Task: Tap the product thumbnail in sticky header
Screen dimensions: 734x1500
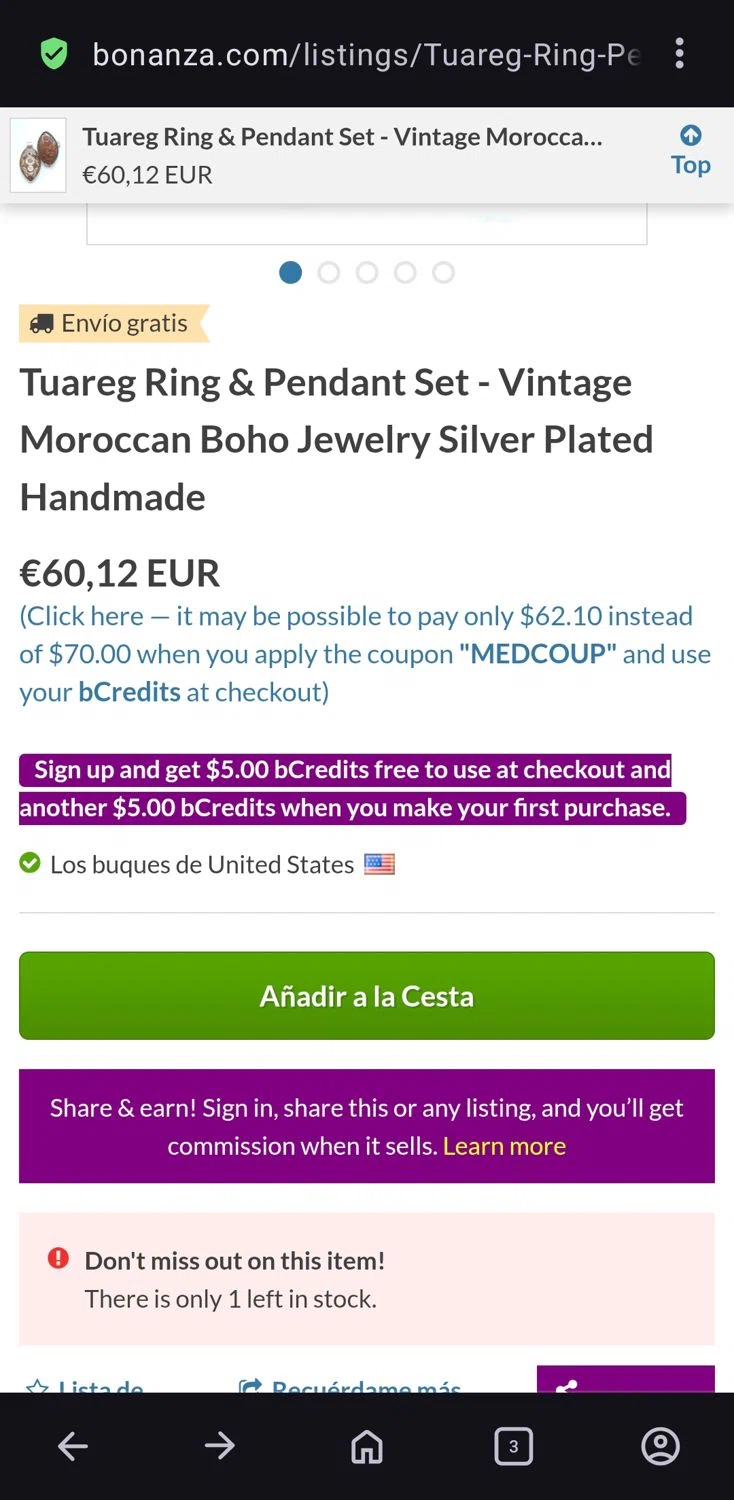Action: coord(38,155)
